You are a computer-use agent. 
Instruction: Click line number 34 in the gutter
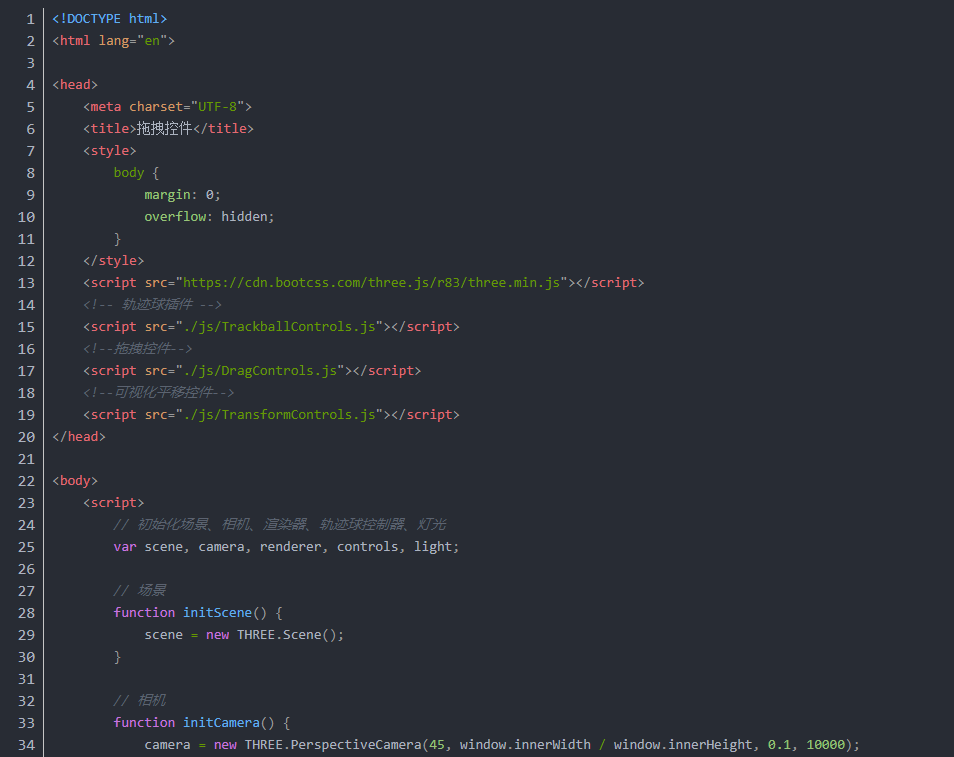tap(26, 745)
